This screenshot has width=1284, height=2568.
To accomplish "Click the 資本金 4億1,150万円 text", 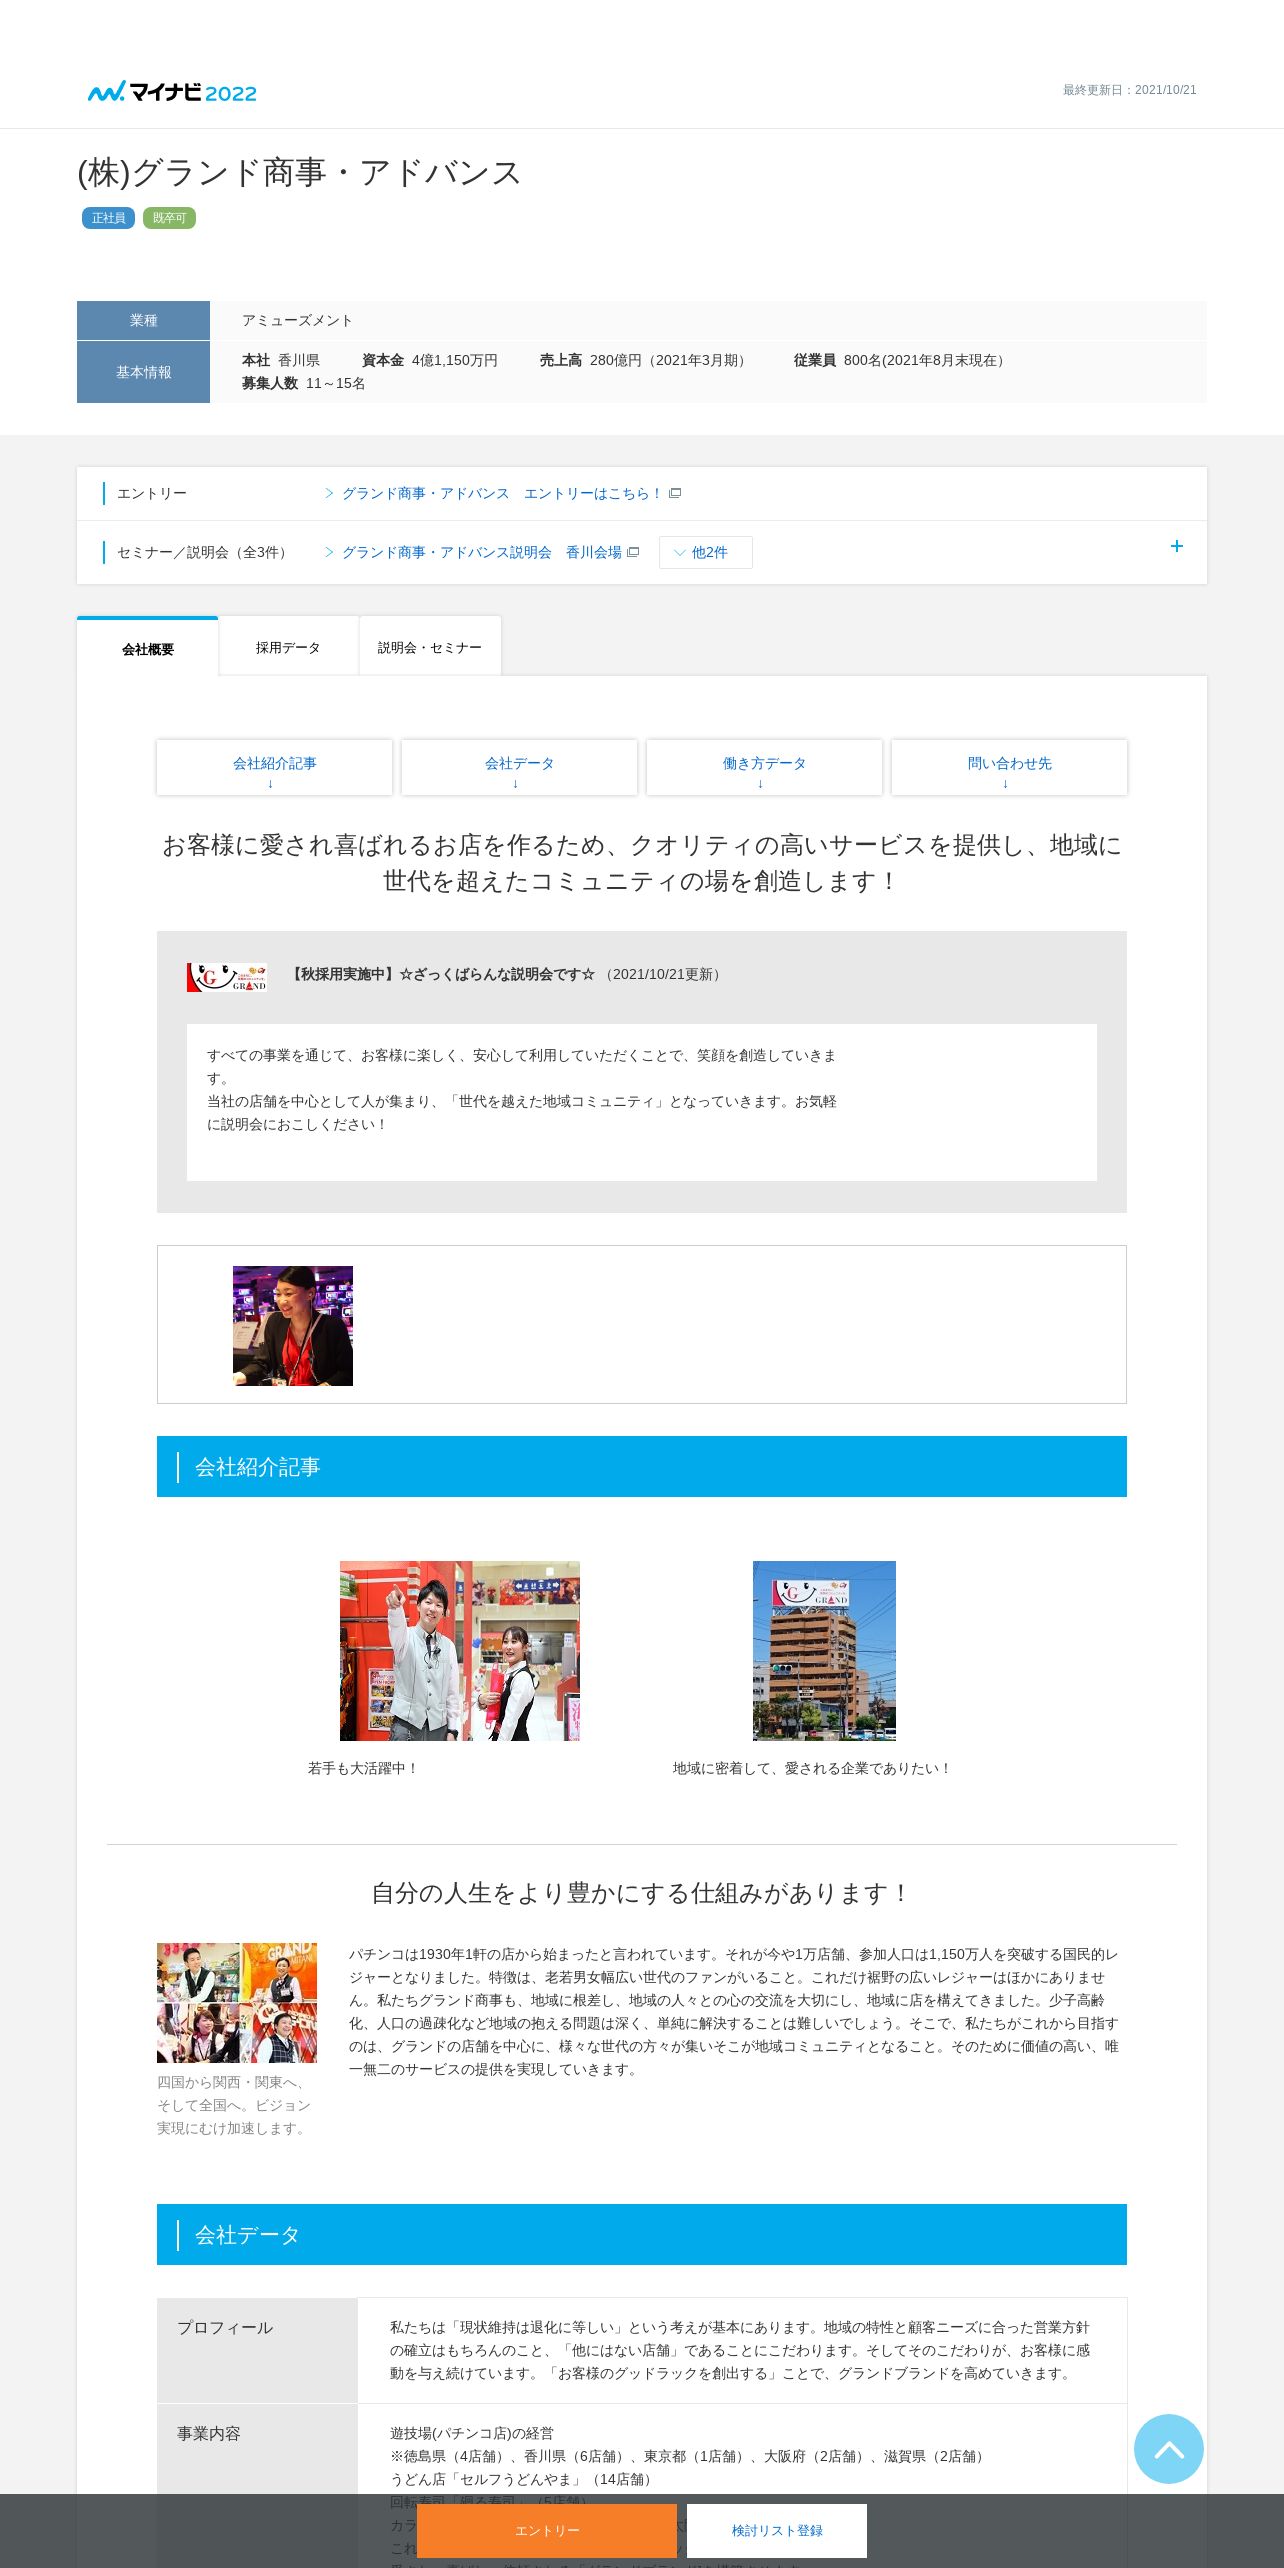I will 430,360.
